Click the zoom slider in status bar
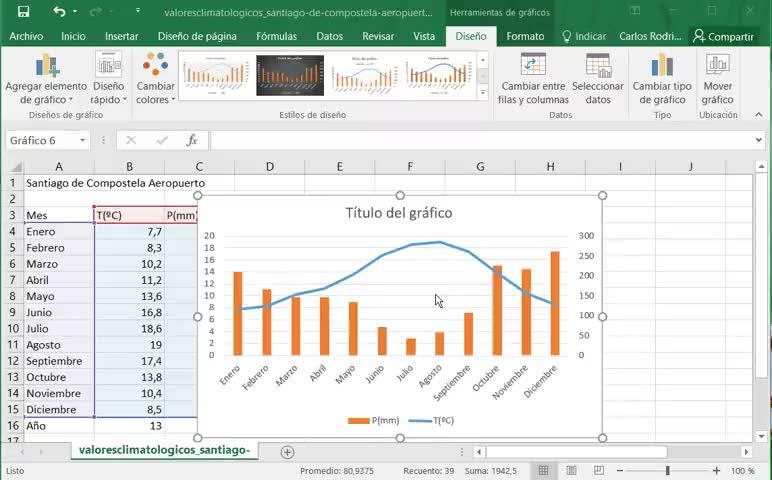 (x=667, y=470)
